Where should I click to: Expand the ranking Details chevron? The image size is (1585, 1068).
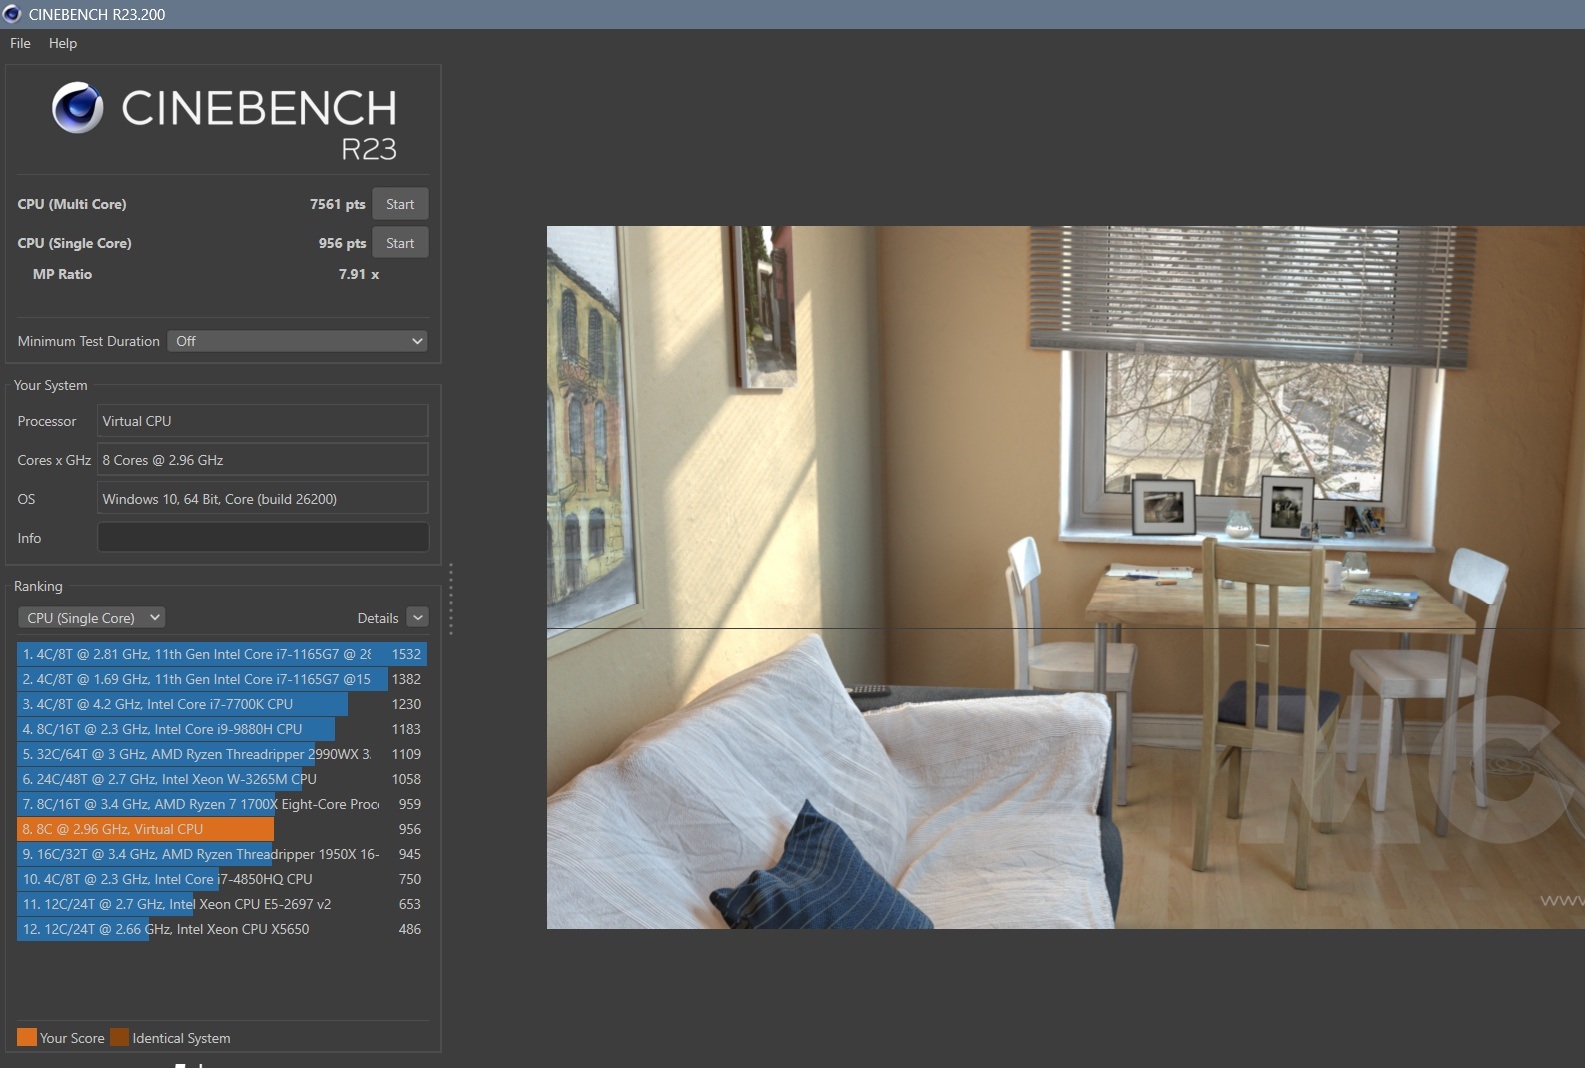(x=418, y=618)
